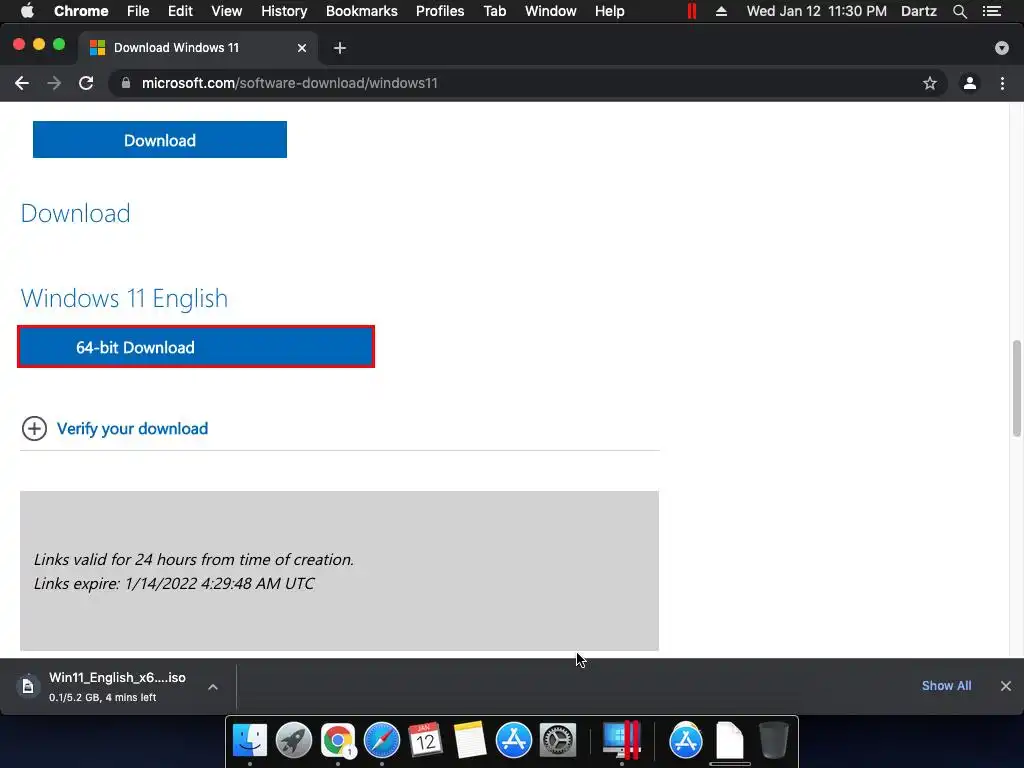Select the Download Windows 11 tab
1024x768 pixels.
point(197,48)
